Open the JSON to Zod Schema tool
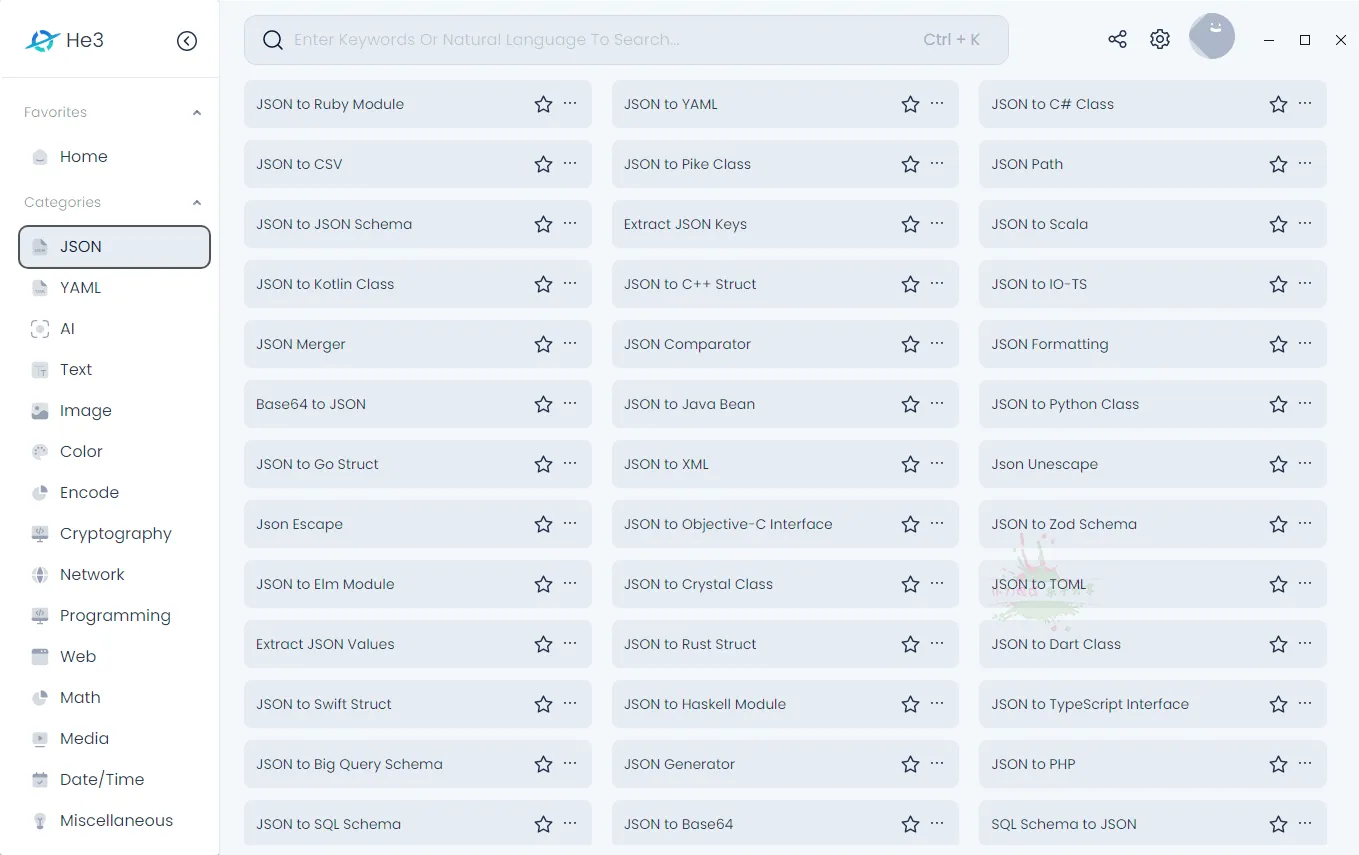 pyautogui.click(x=1153, y=524)
